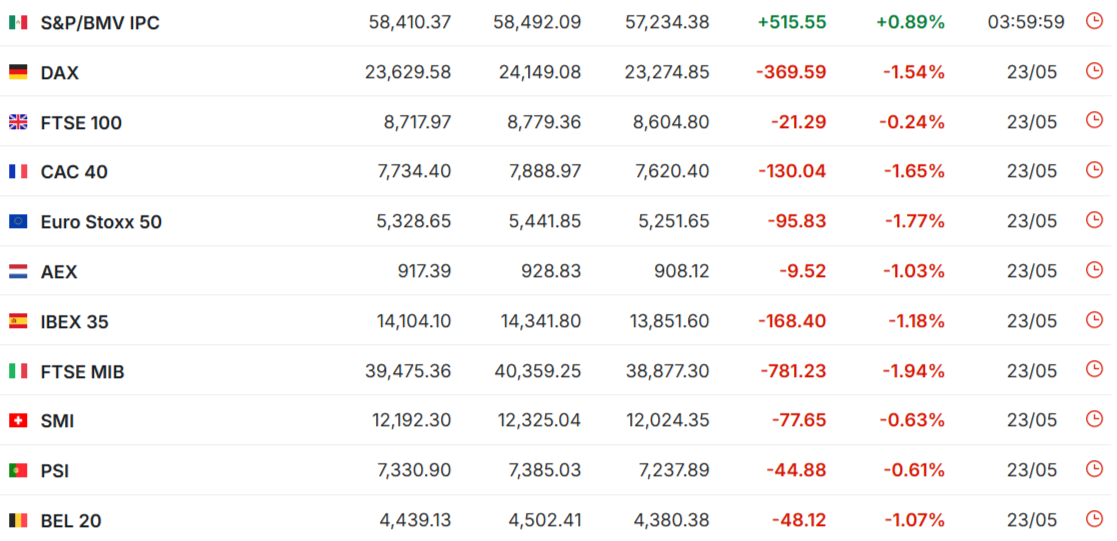Click the clock icon in the IBEX 35 row
Image resolution: width=1117 pixels, height=541 pixels.
tap(1093, 319)
